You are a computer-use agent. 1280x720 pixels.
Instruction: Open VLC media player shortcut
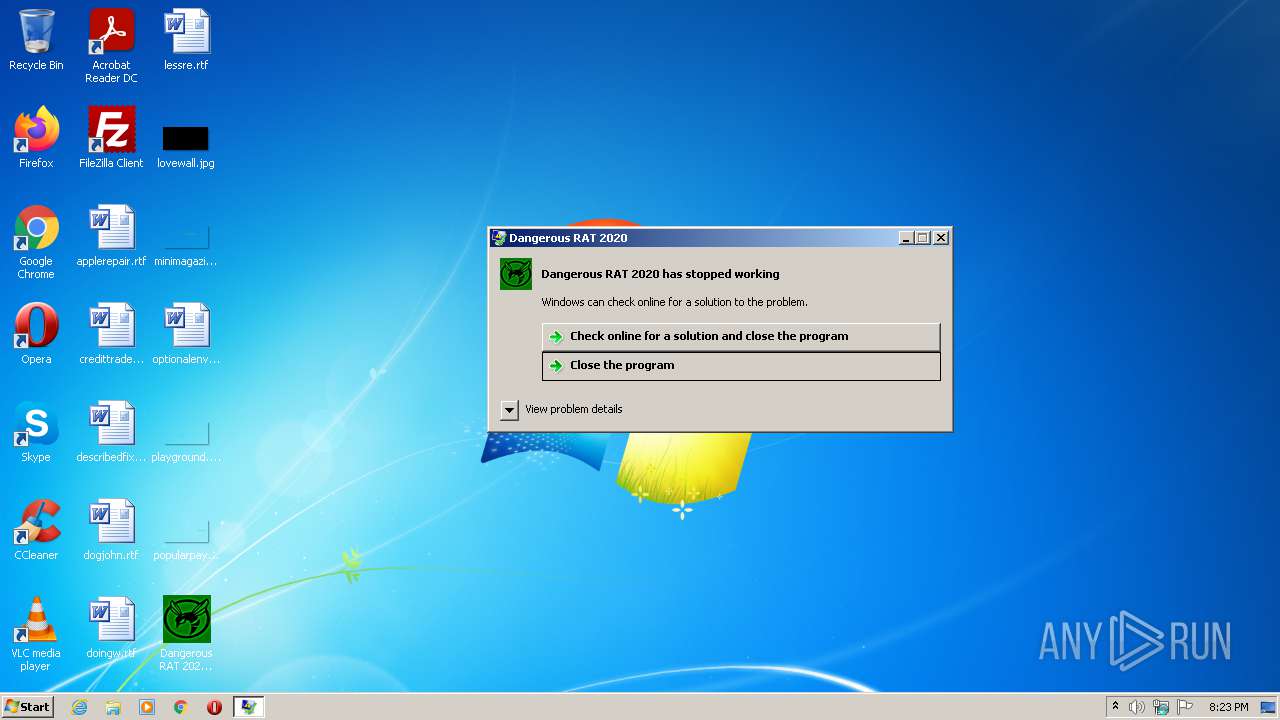pyautogui.click(x=36, y=634)
